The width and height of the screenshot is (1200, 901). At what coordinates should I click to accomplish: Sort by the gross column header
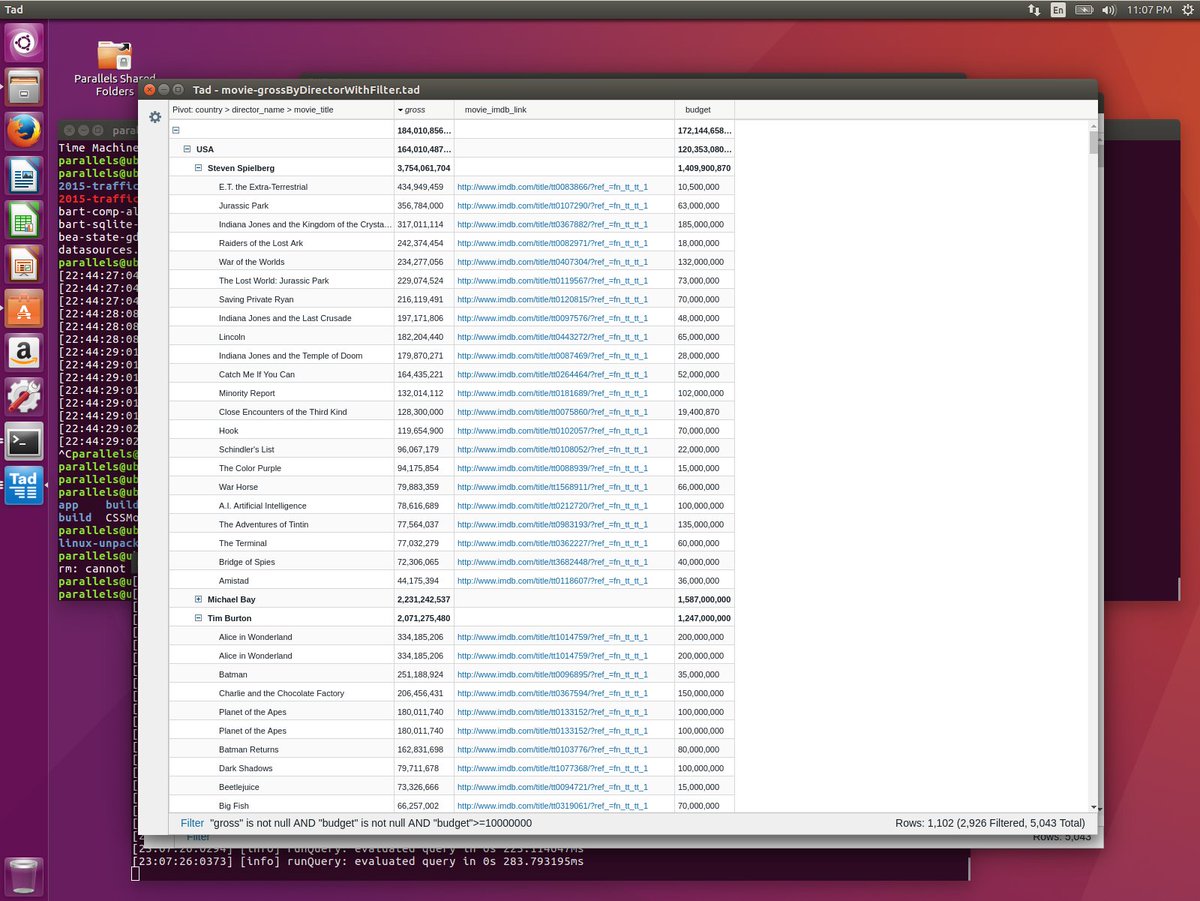(424, 109)
